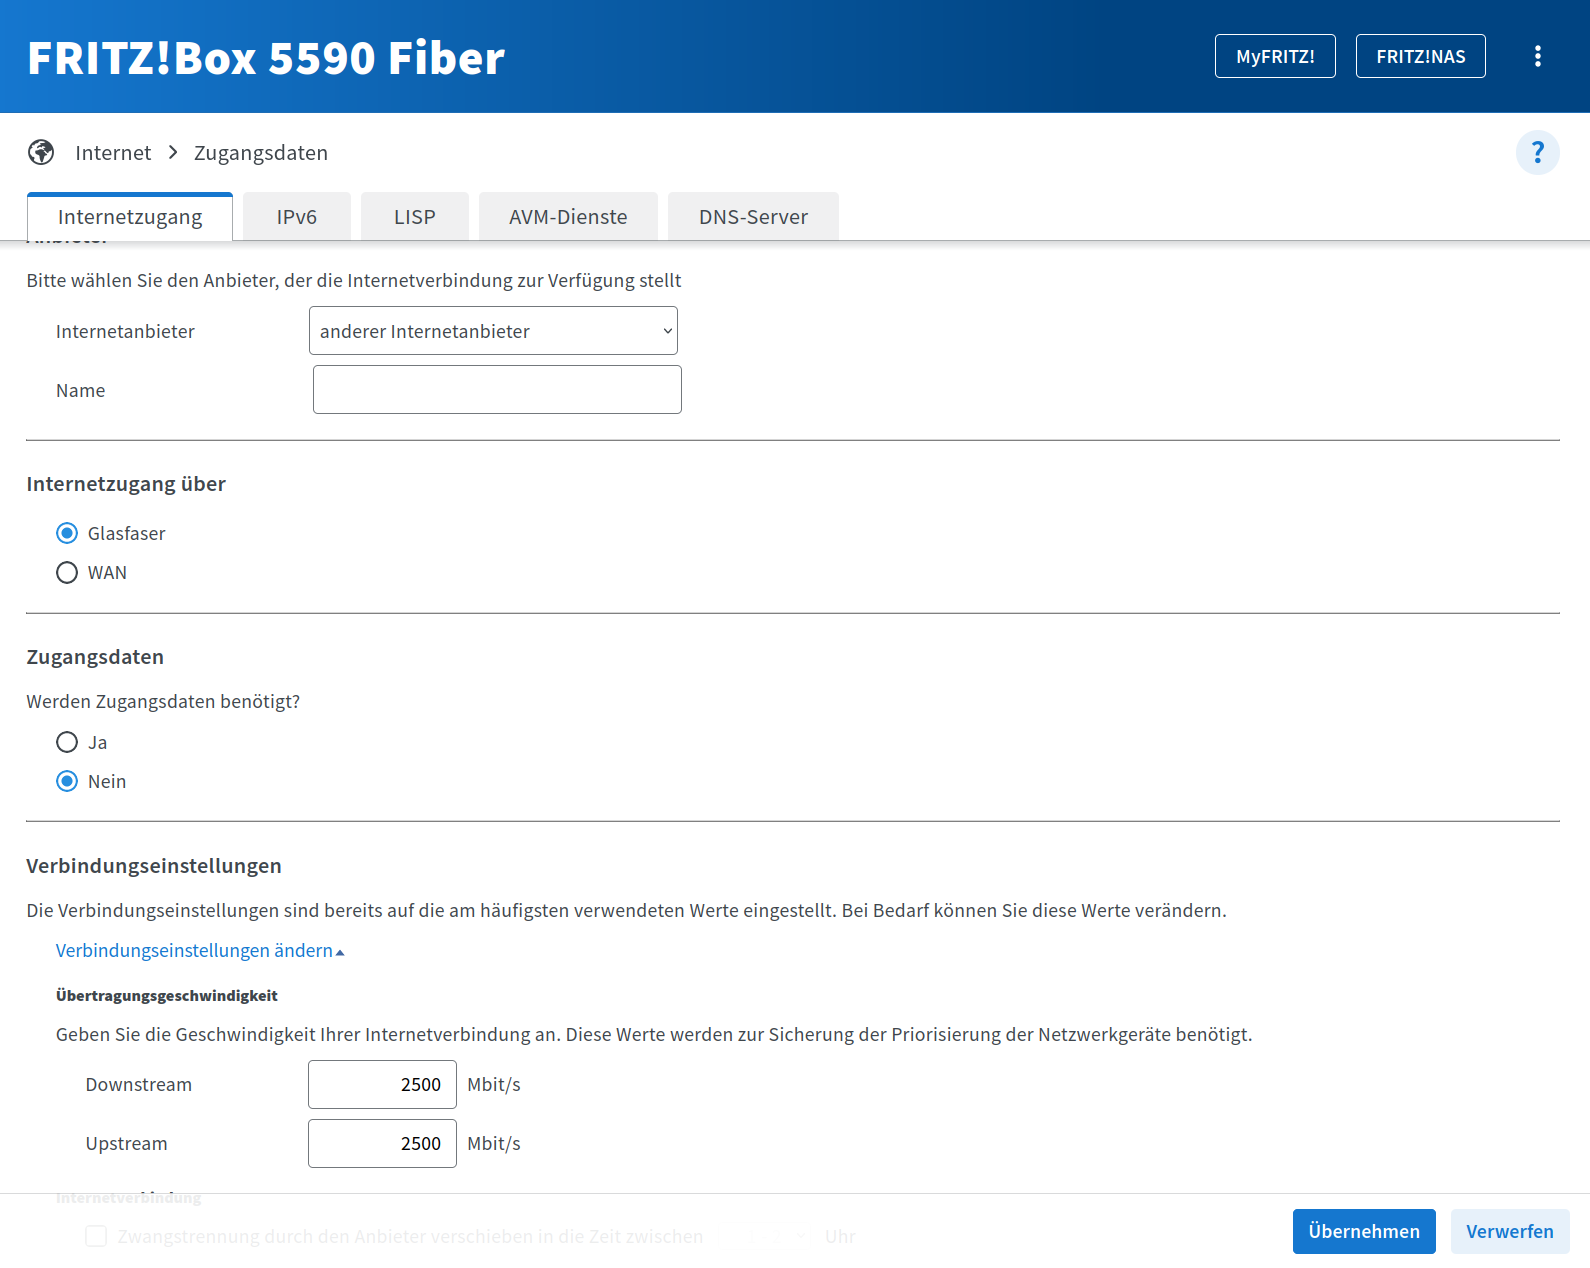Viewport: 1590px width, 1268px height.
Task: Click the Internet globe icon
Action: (41, 152)
